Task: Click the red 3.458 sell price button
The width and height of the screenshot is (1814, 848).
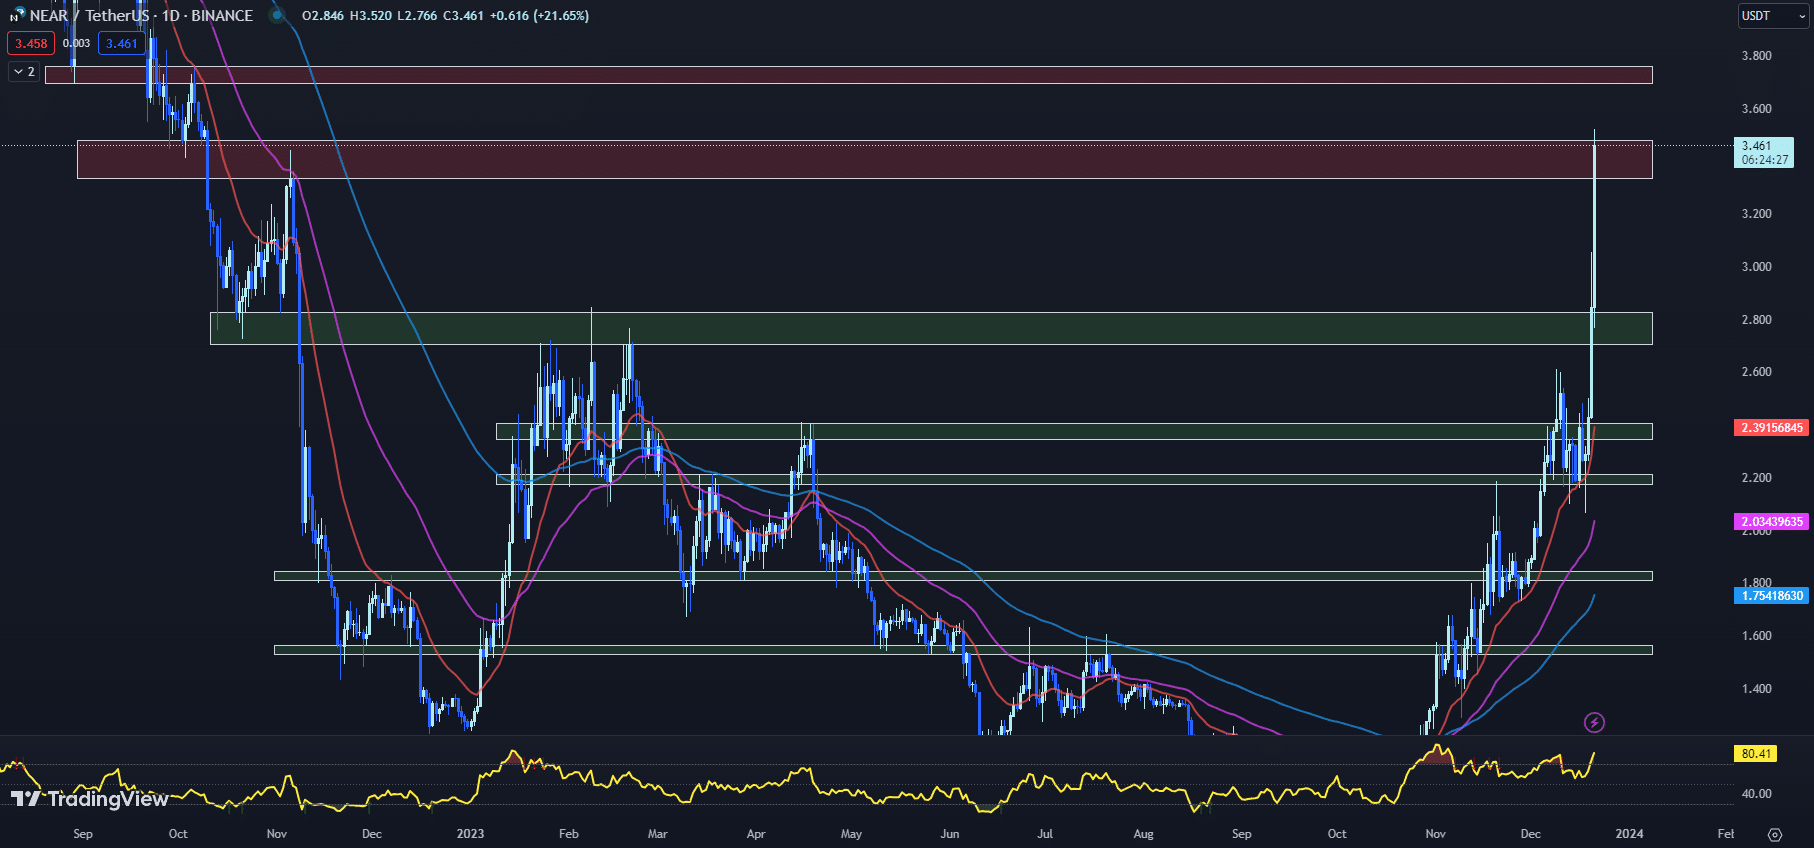Action: 31,43
